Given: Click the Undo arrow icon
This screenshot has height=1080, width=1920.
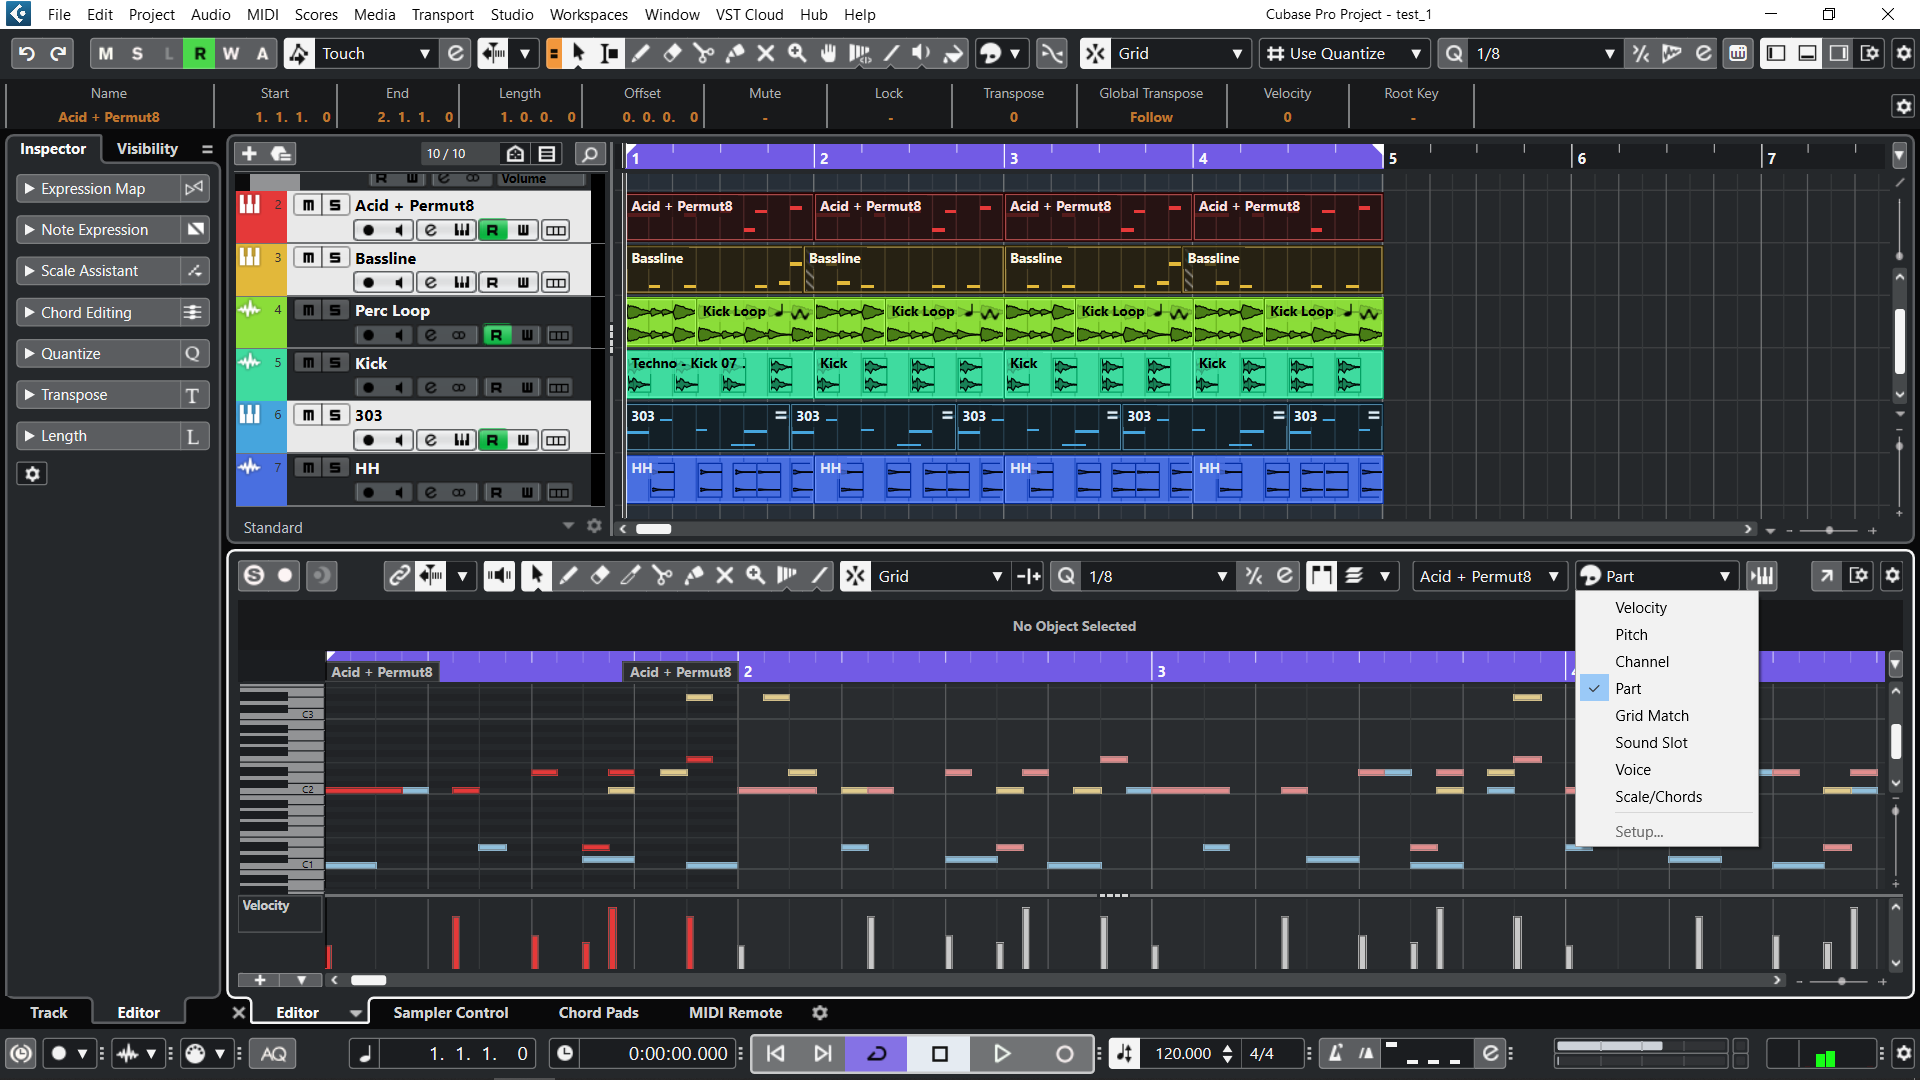Looking at the screenshot, I should [27, 54].
